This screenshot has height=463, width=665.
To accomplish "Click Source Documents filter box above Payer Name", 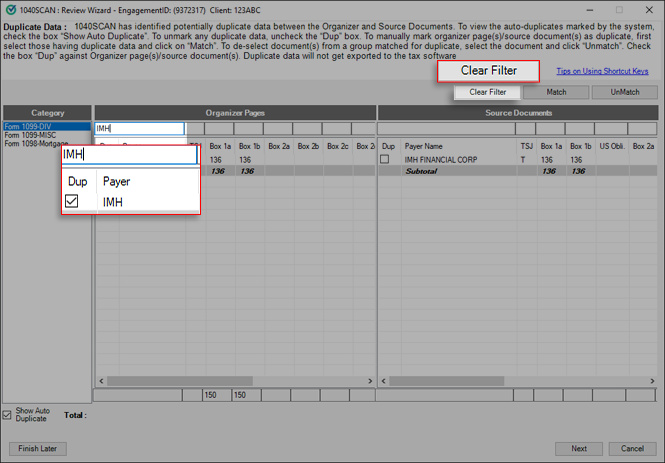I will coord(447,128).
